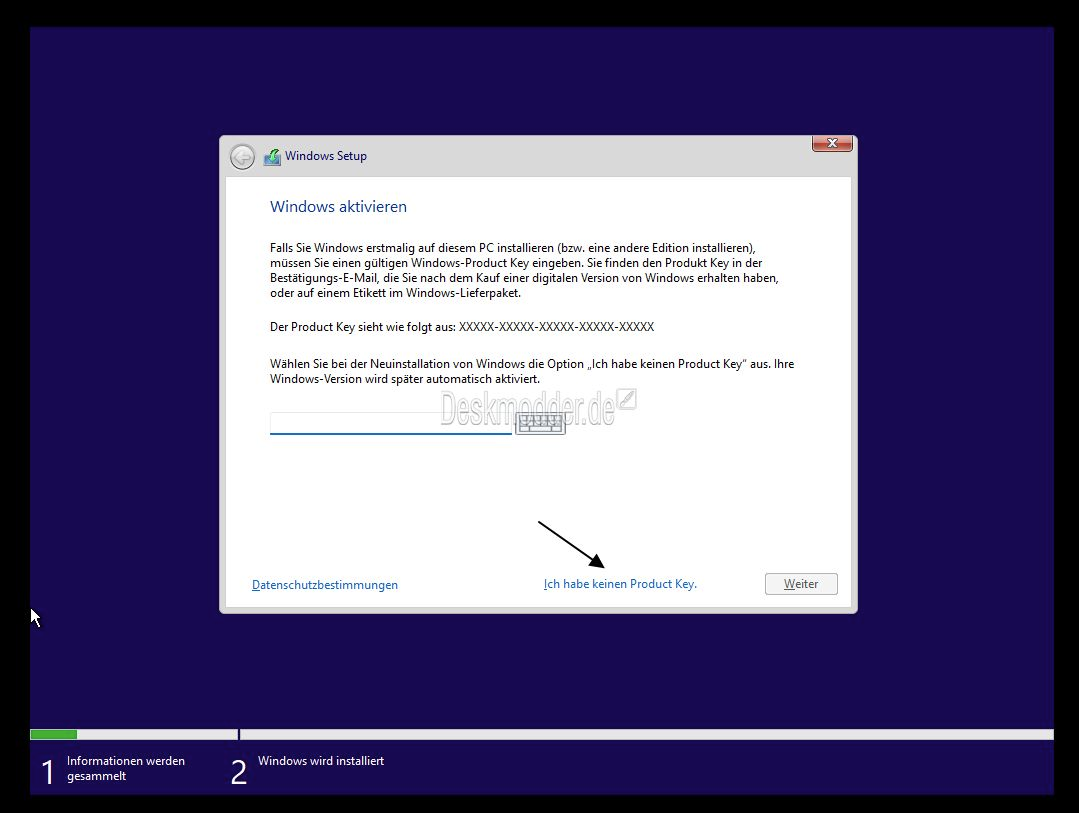This screenshot has height=813, width=1079.
Task: Click "Informationen werden gesammelt" step label
Action: coord(126,768)
